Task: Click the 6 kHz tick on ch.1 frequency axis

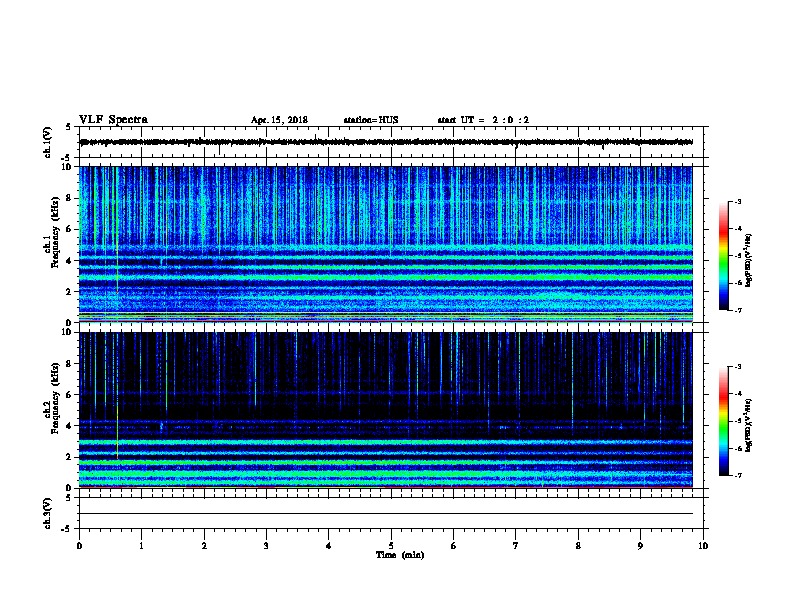Action: [70, 229]
